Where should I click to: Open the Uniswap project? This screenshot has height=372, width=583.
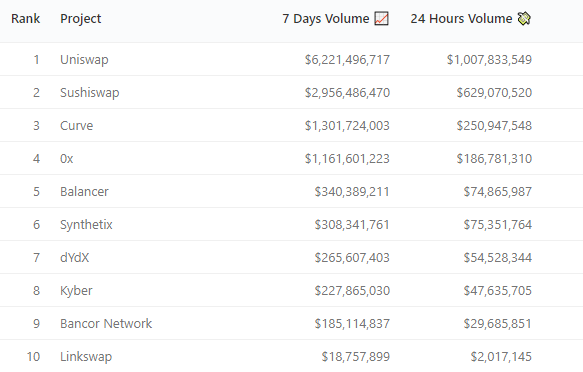tap(84, 59)
